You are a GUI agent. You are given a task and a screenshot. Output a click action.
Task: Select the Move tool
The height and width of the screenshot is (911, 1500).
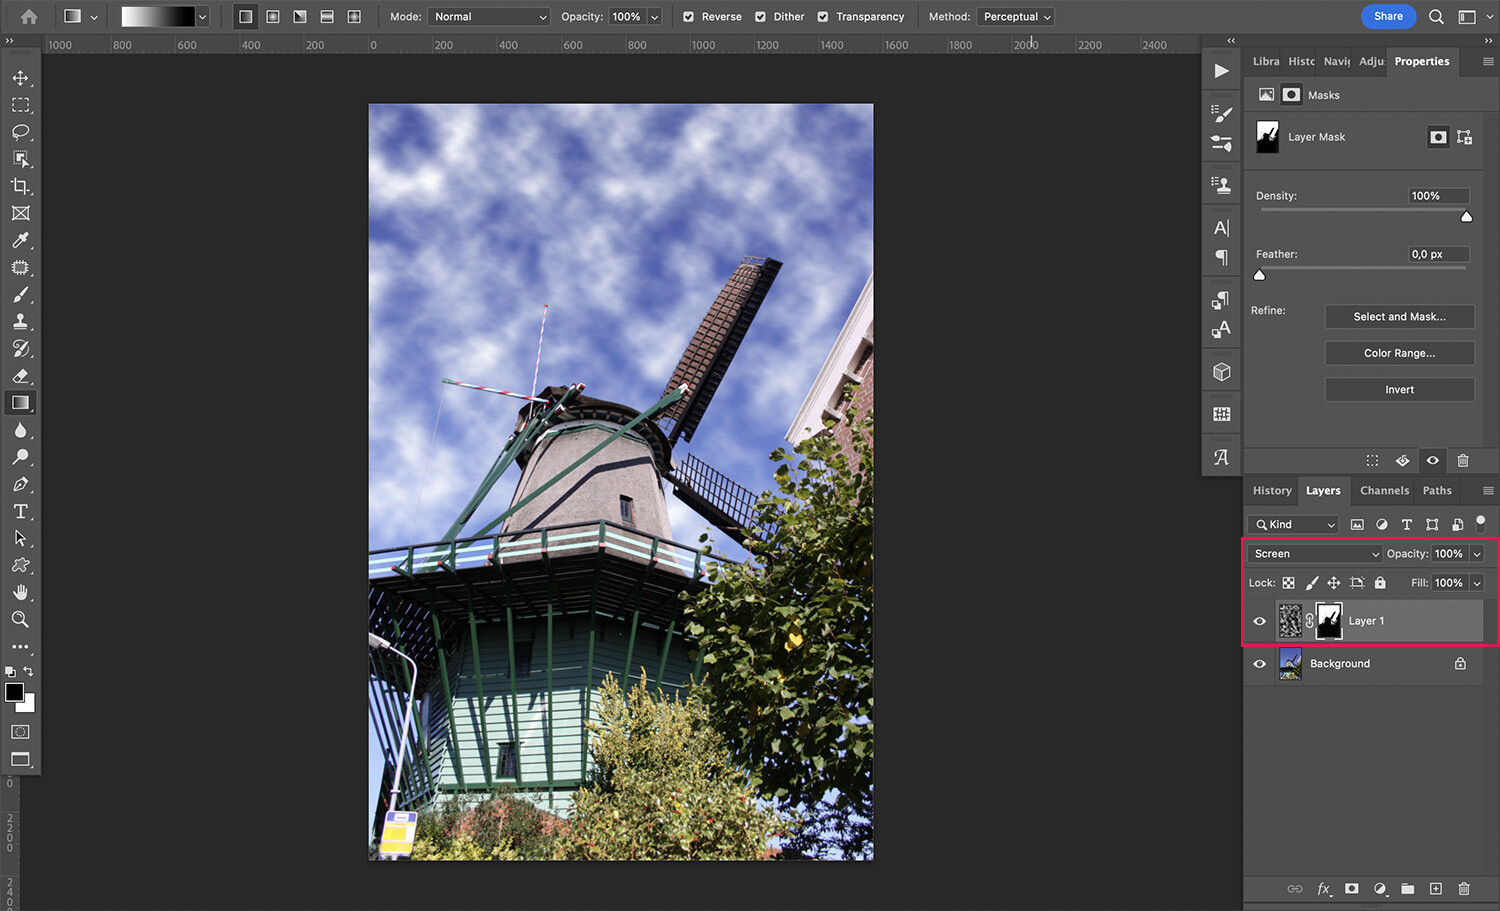pos(20,78)
